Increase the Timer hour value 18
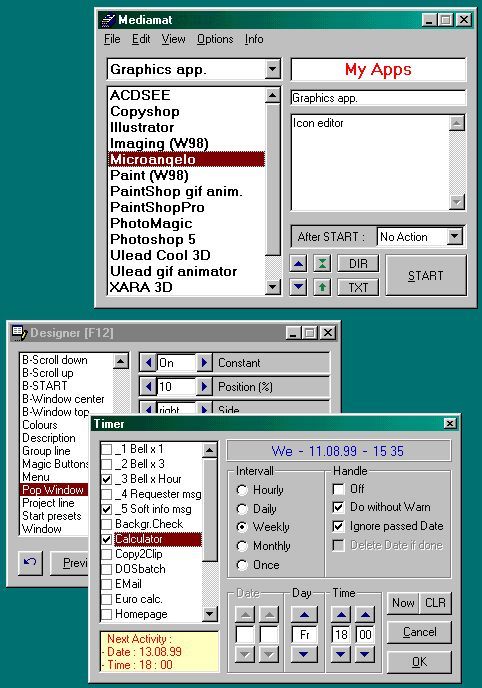 point(341,614)
